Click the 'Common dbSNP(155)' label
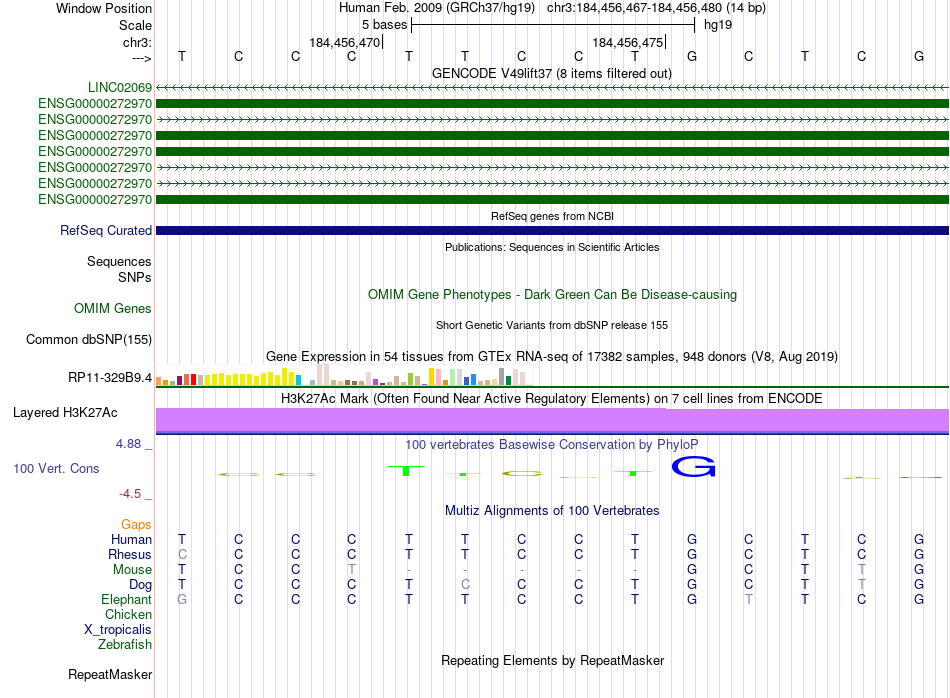Image resolution: width=950 pixels, height=698 pixels. (89, 339)
